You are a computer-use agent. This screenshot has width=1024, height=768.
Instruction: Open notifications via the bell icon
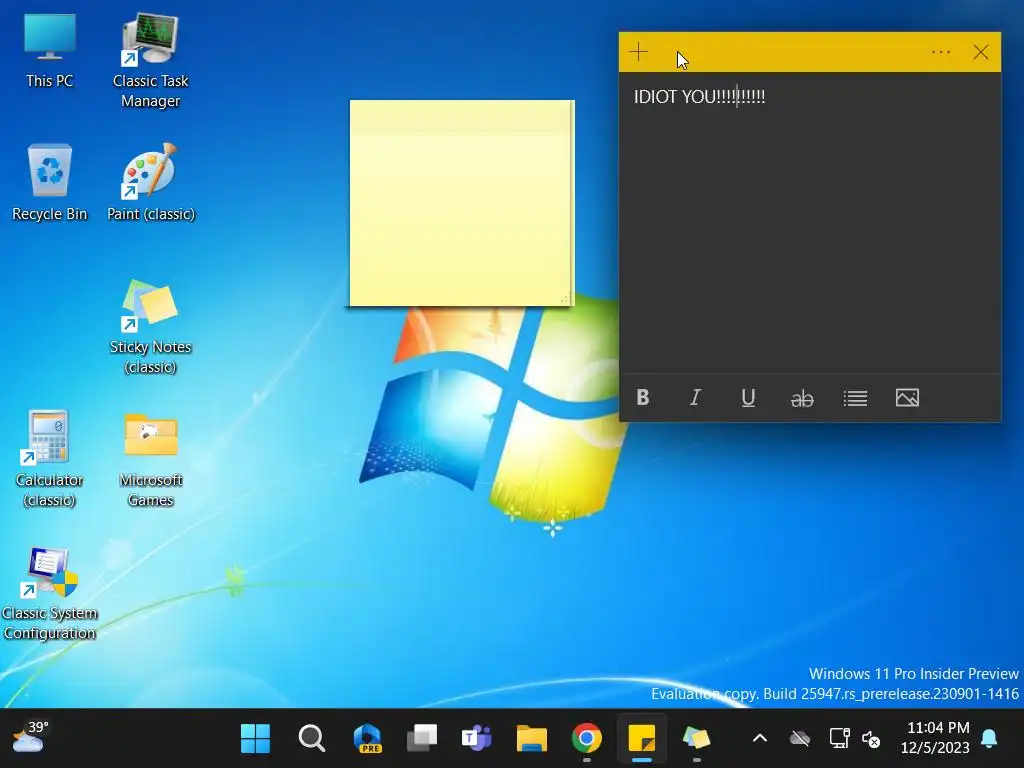pos(989,738)
